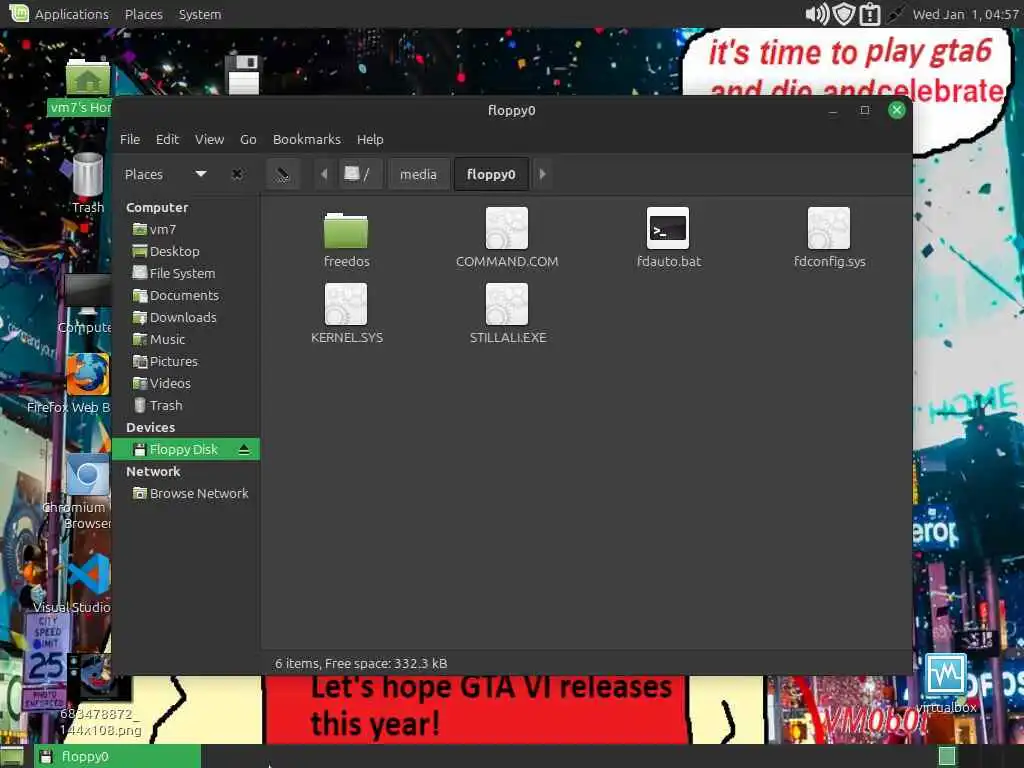Open the Help menu
Viewport: 1024px width, 768px height.
point(370,139)
